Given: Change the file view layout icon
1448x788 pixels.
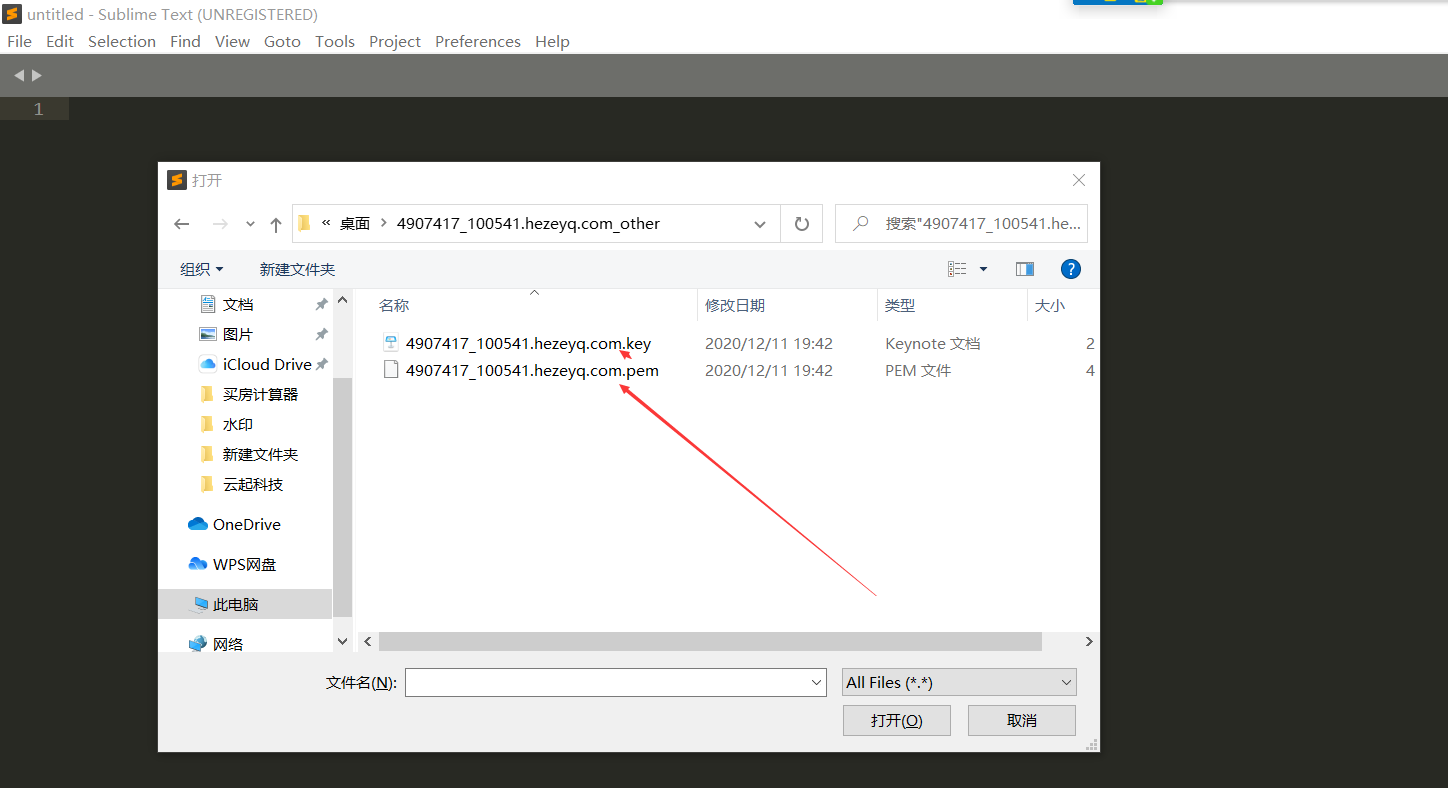Looking at the screenshot, I should 958,269.
